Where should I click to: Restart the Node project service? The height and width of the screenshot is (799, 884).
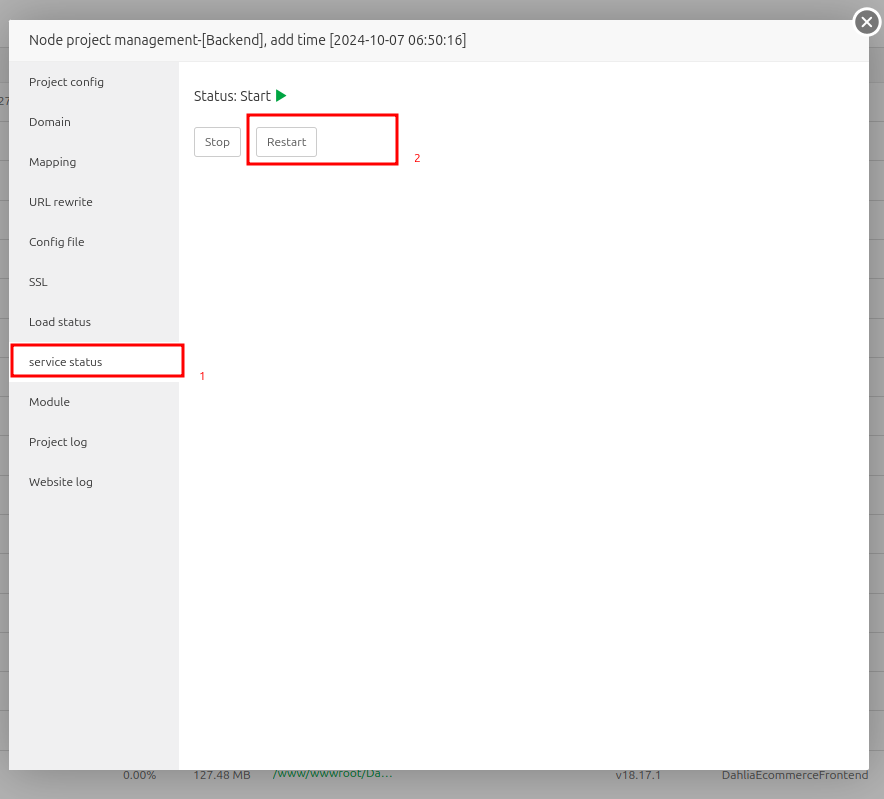coord(286,142)
